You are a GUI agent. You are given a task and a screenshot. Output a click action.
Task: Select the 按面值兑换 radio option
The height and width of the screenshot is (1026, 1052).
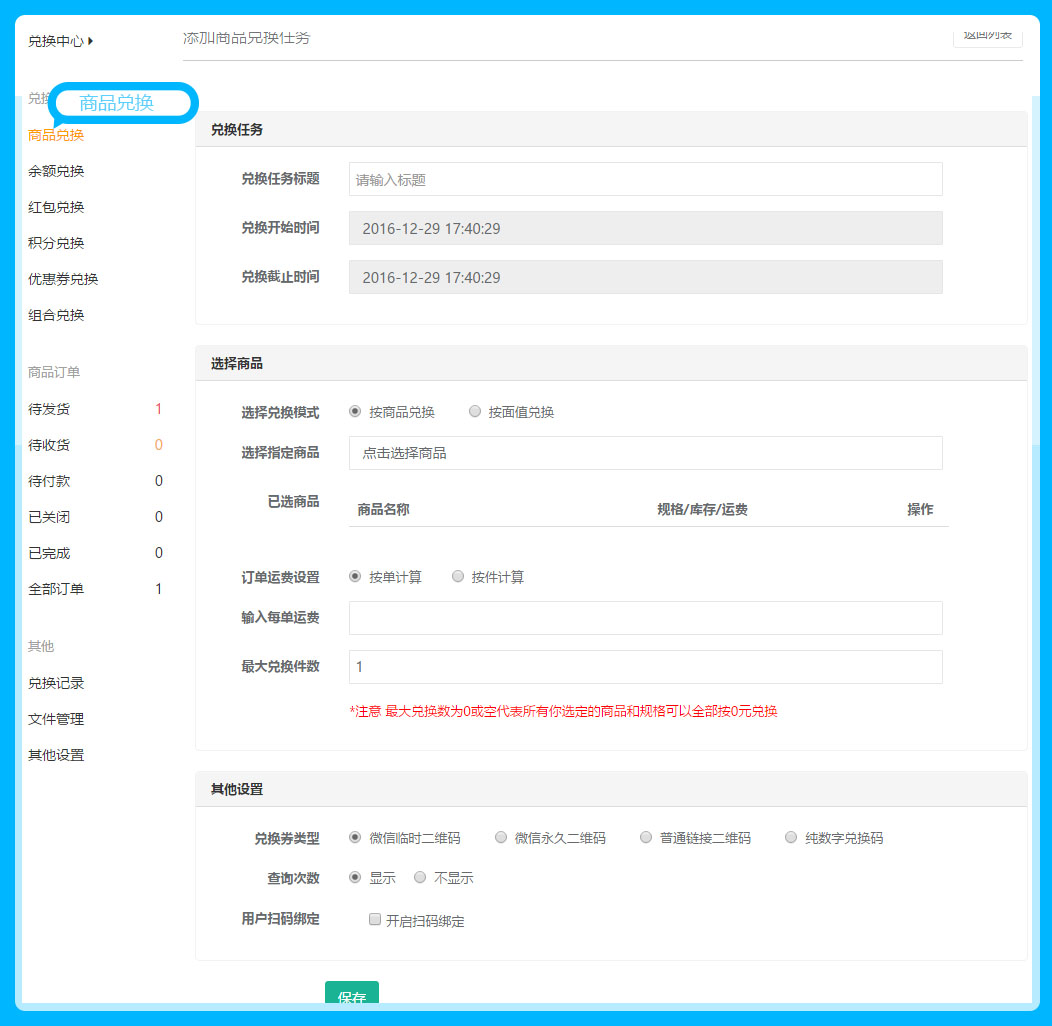tap(475, 411)
